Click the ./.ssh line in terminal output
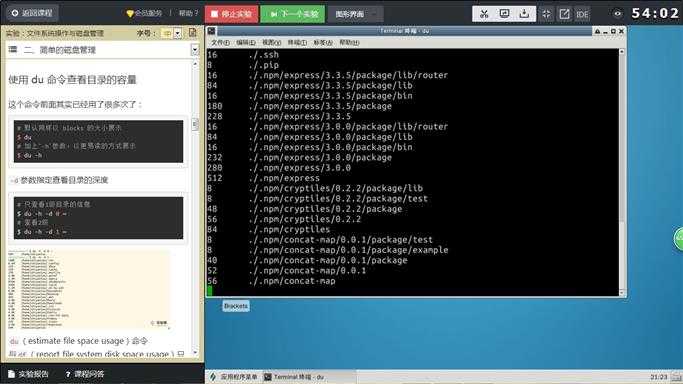Screen dimensions: 683x384 coord(243,55)
